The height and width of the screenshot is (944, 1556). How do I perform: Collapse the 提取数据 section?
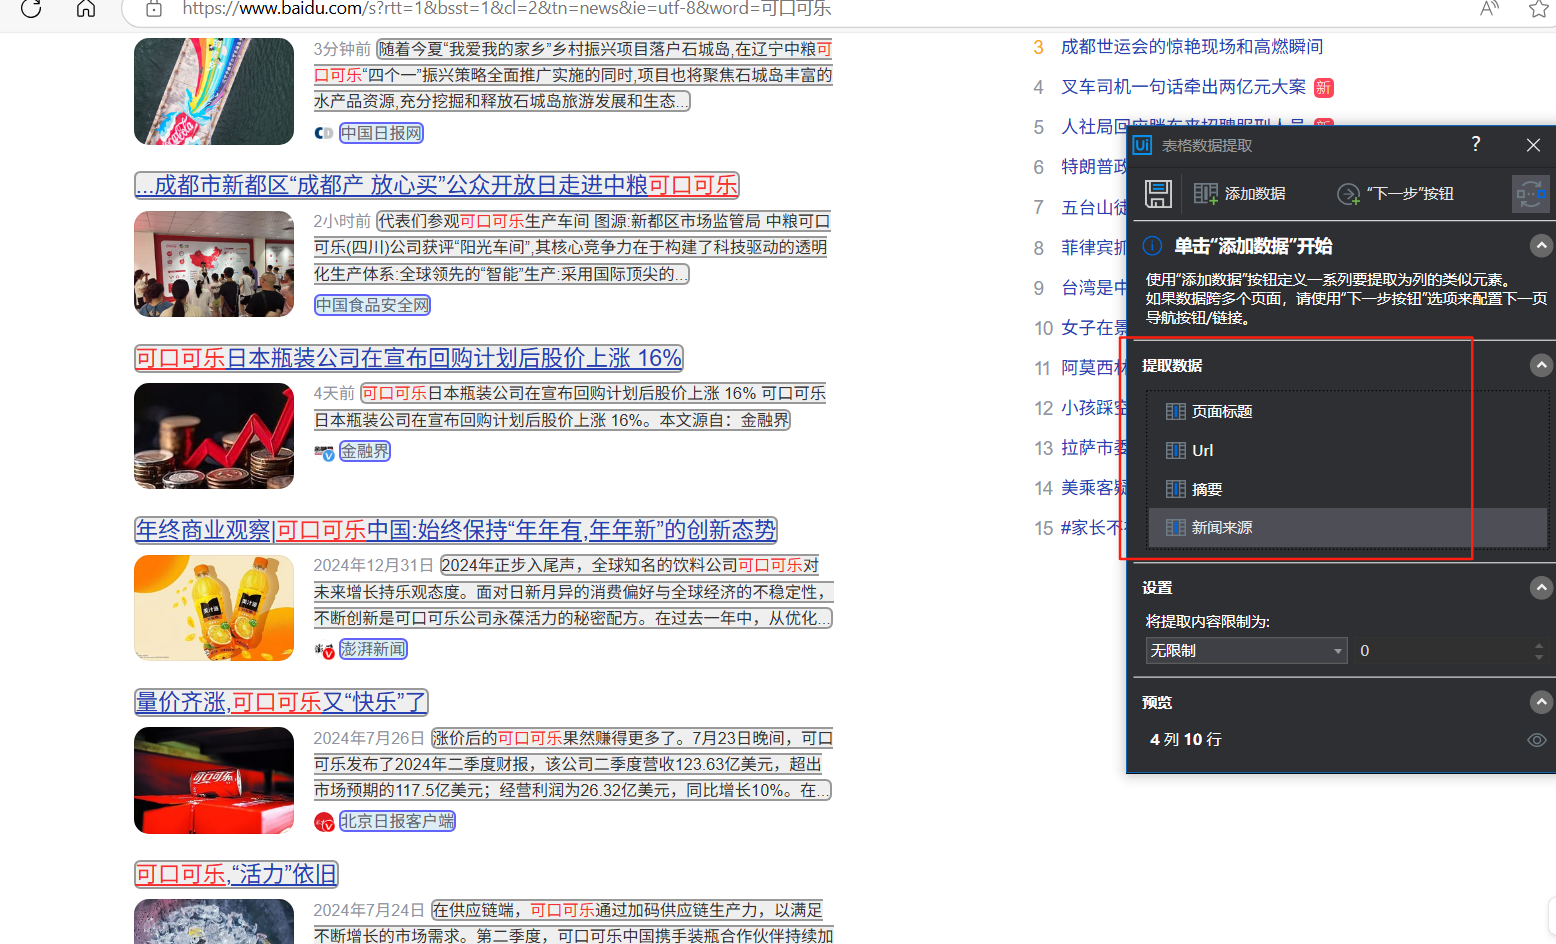click(x=1541, y=365)
